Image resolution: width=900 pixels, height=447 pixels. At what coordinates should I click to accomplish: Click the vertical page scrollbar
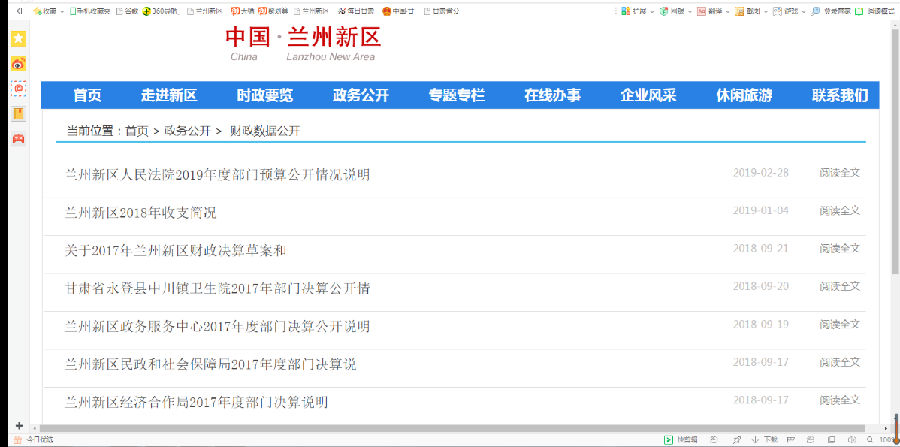(x=893, y=200)
